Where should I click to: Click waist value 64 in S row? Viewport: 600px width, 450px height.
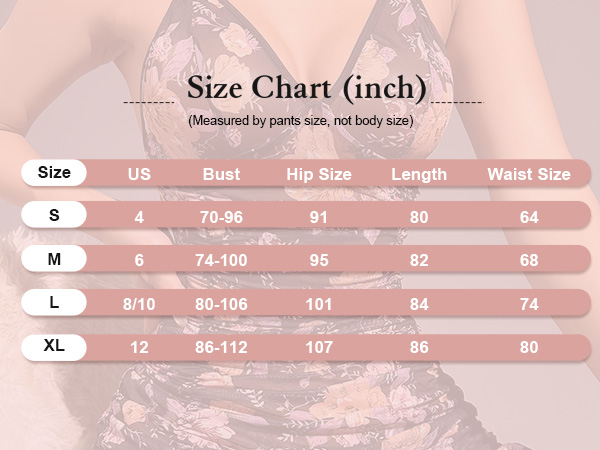529,217
